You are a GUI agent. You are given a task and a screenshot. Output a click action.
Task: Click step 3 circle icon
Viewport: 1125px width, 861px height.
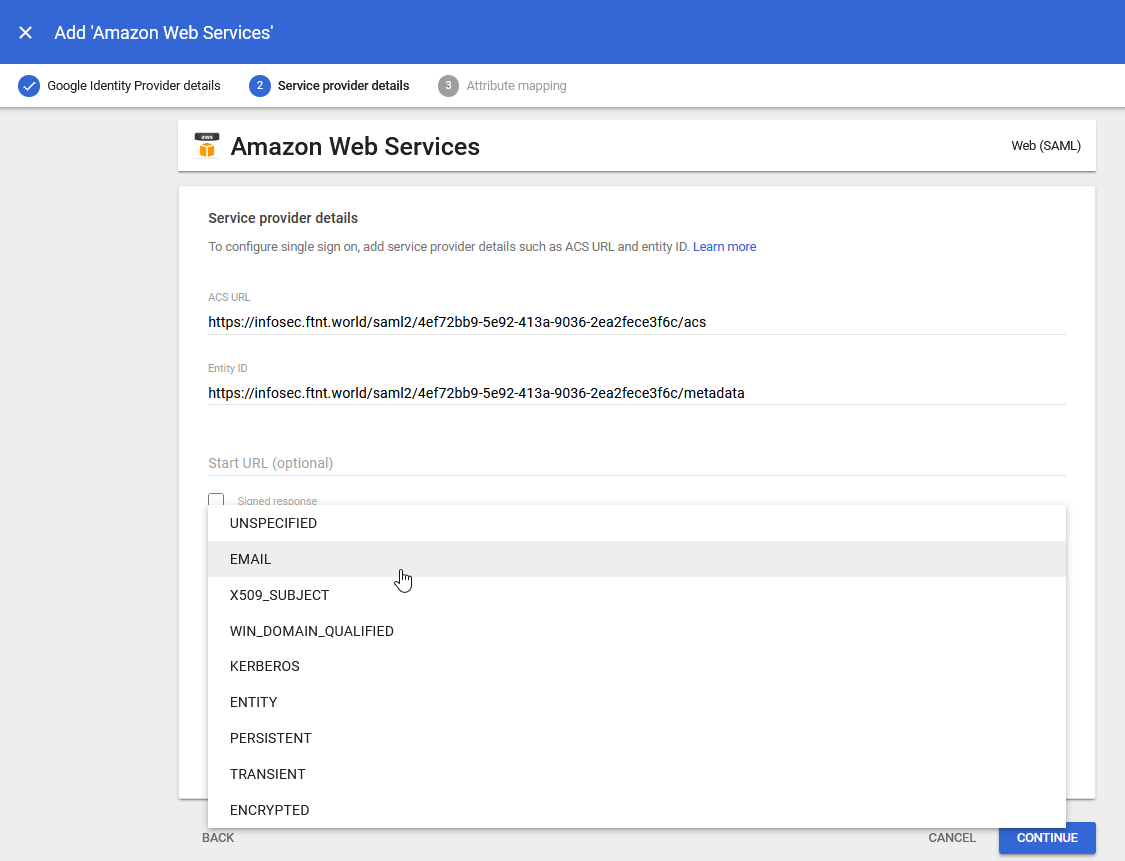point(448,86)
